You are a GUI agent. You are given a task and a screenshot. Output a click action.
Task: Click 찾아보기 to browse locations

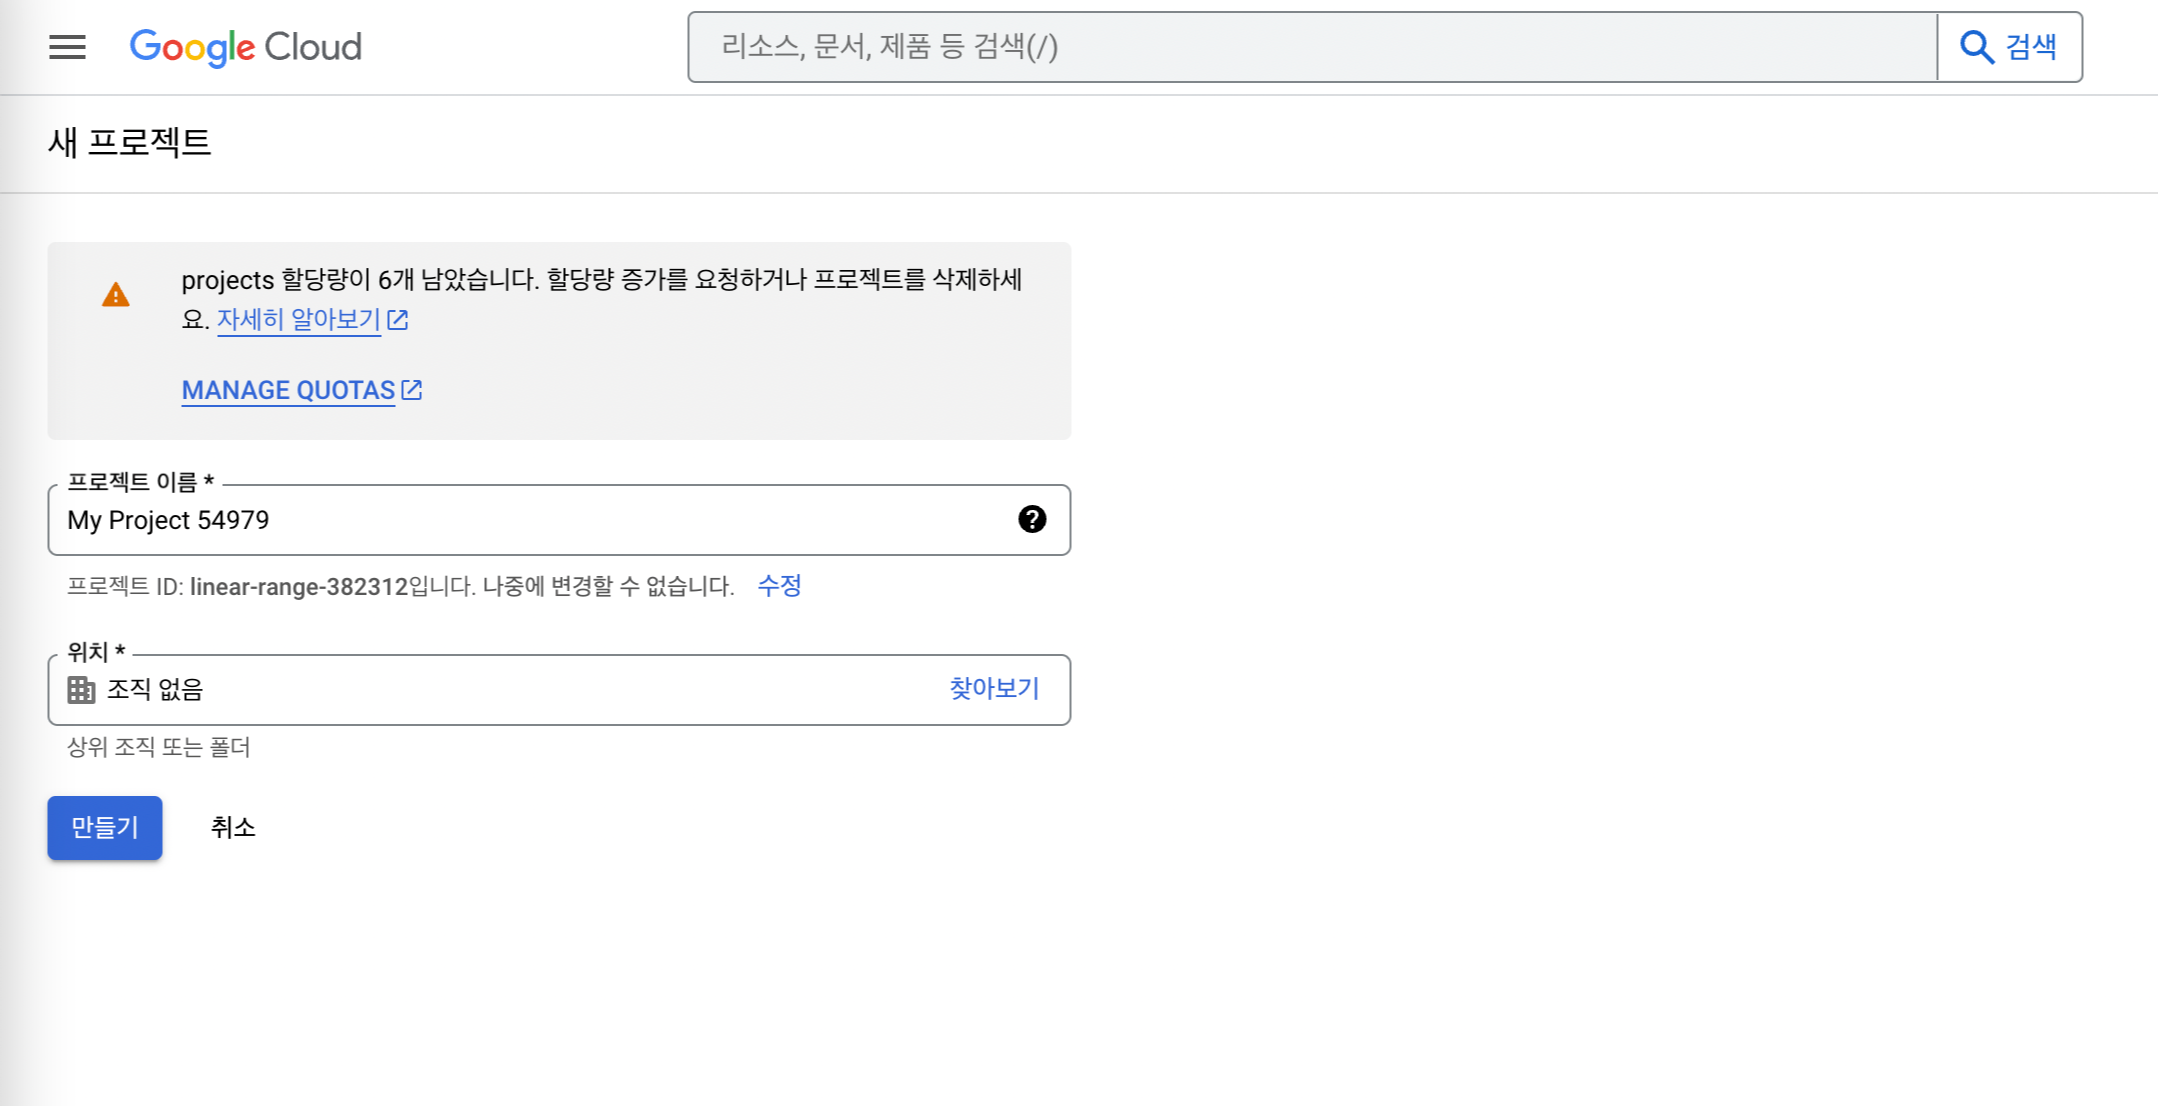994,689
